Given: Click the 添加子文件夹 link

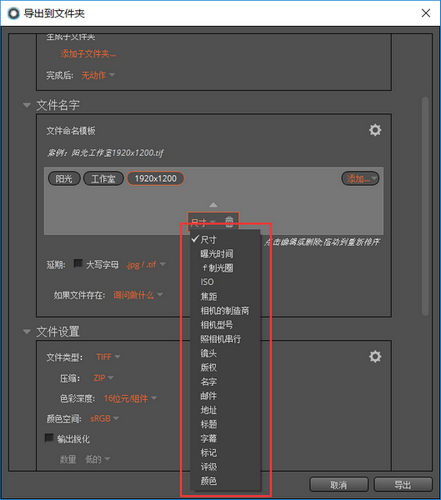Looking at the screenshot, I should [88, 54].
